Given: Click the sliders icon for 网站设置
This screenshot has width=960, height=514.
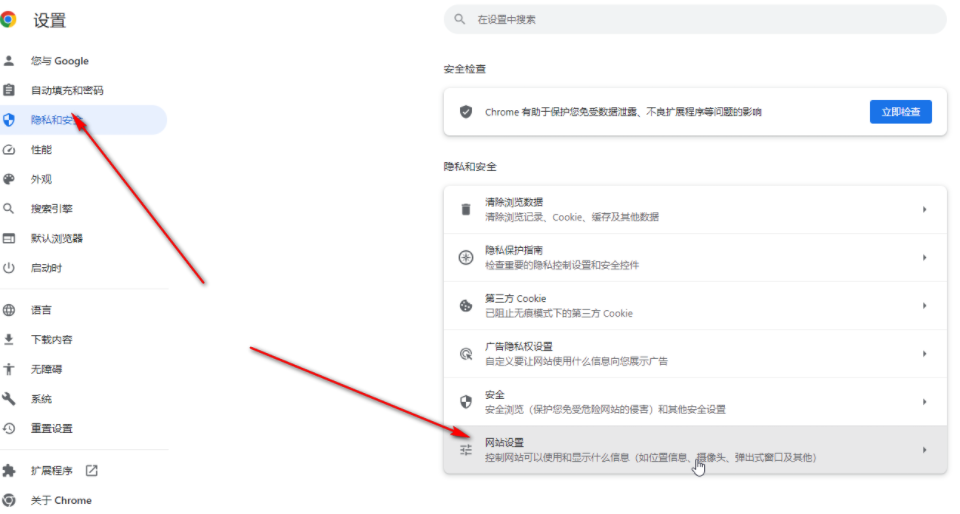Looking at the screenshot, I should pyautogui.click(x=466, y=450).
